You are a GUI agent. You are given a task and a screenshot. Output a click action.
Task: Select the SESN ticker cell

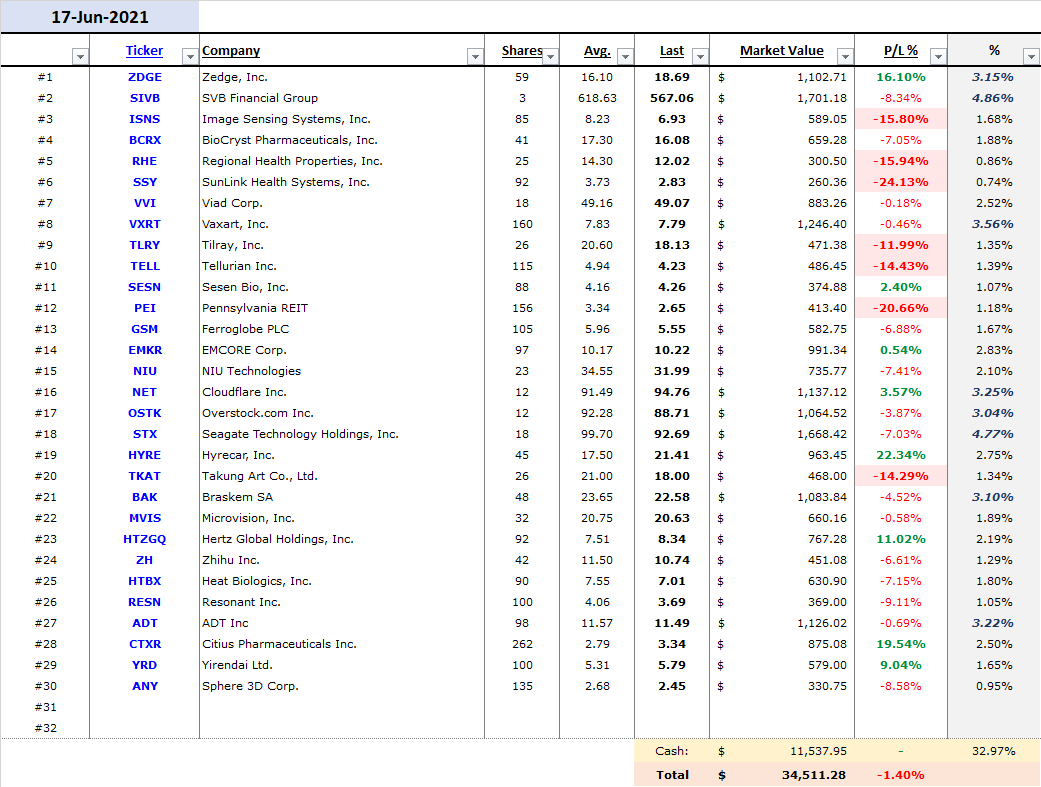145,288
